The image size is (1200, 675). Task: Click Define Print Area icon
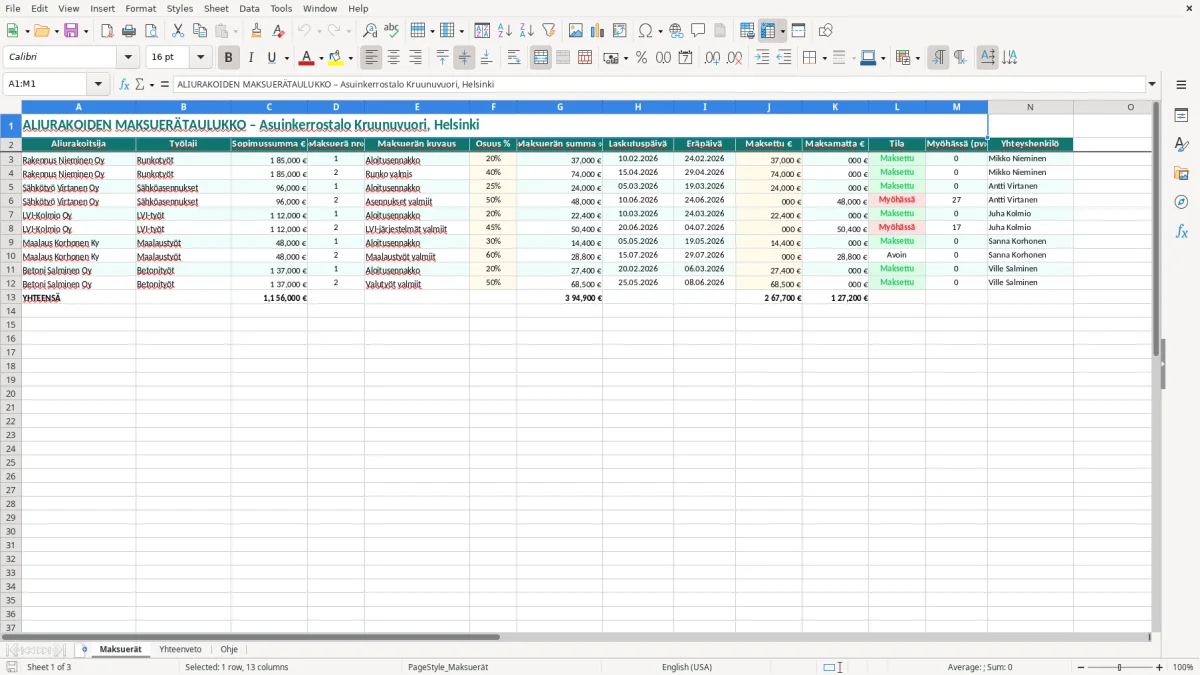click(747, 31)
